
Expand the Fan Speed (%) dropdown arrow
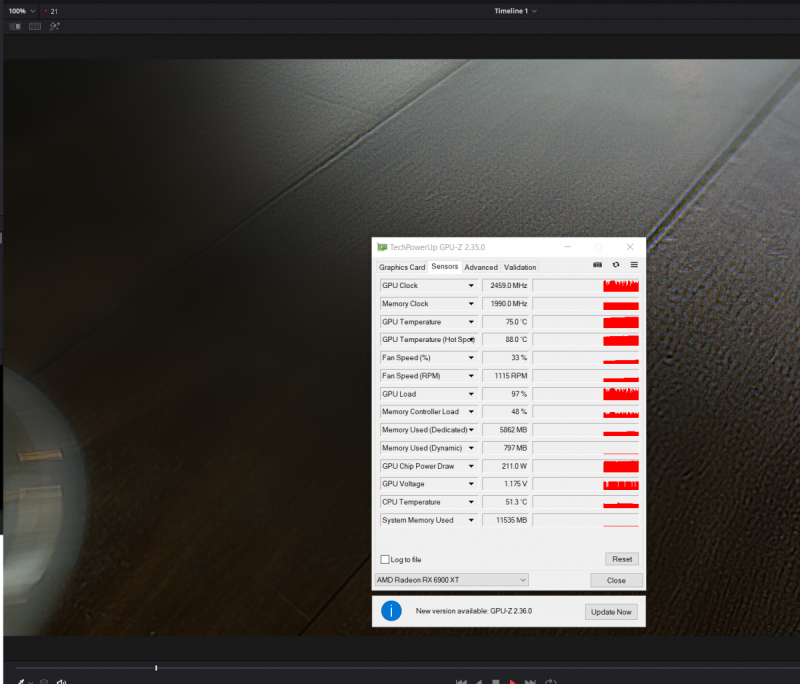471,358
